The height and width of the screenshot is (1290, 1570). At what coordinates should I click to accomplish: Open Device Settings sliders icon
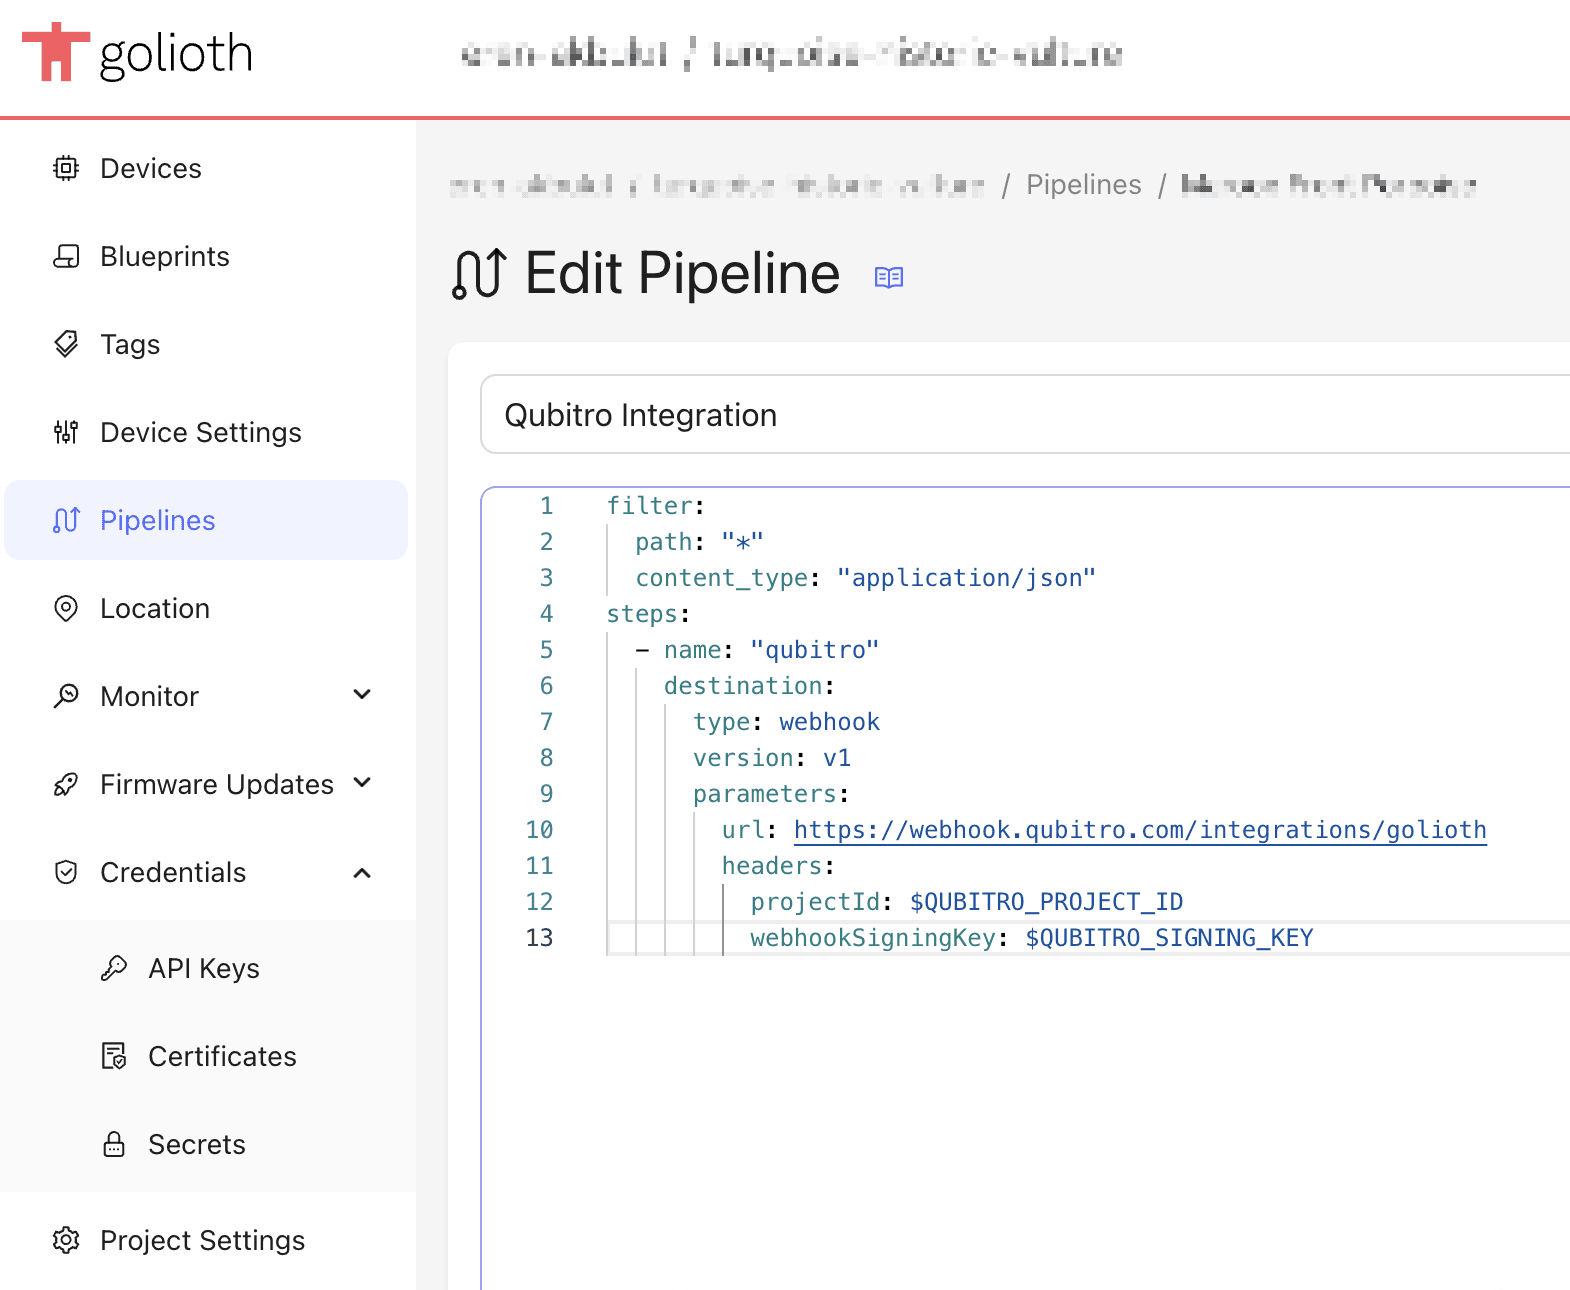coord(66,432)
